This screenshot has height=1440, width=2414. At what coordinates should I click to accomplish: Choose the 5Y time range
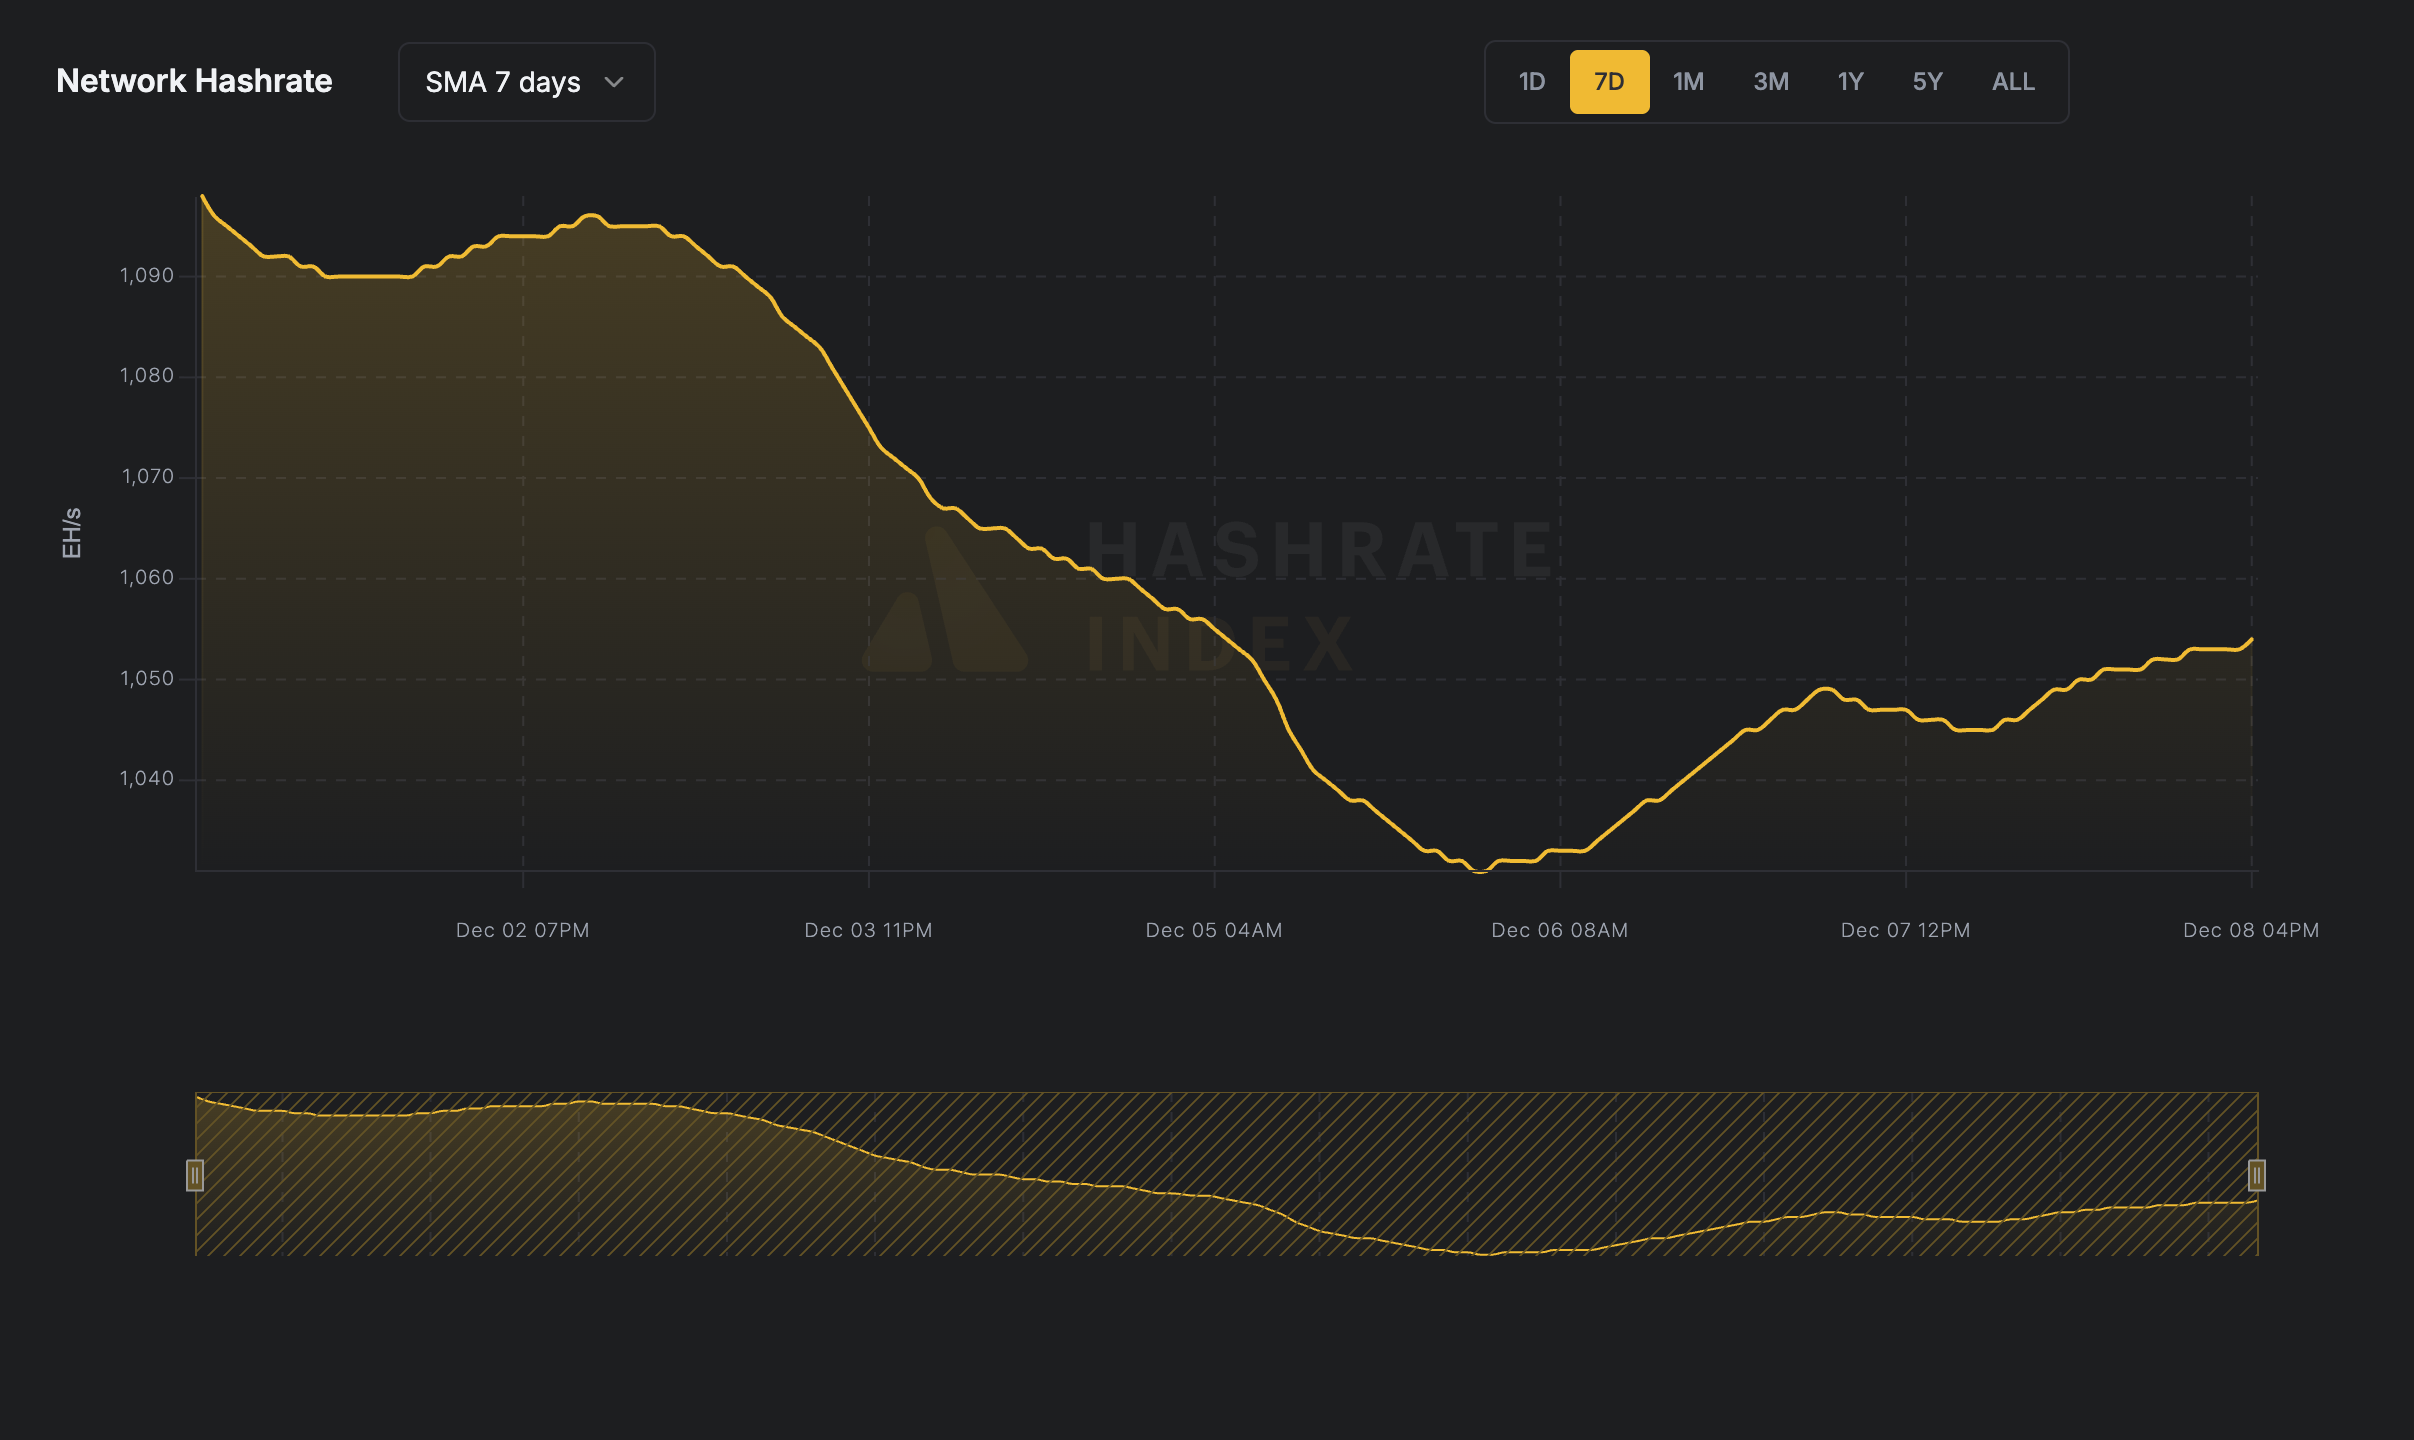1927,81
